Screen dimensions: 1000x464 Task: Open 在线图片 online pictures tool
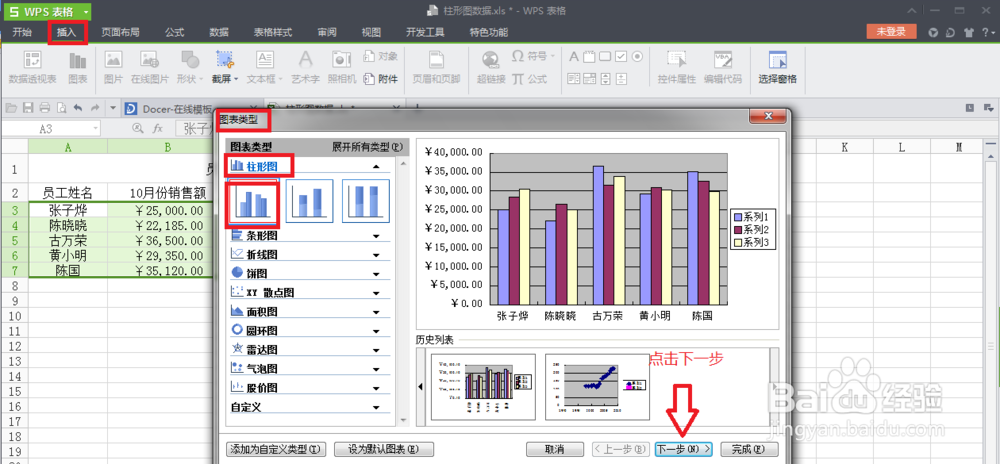(150, 68)
